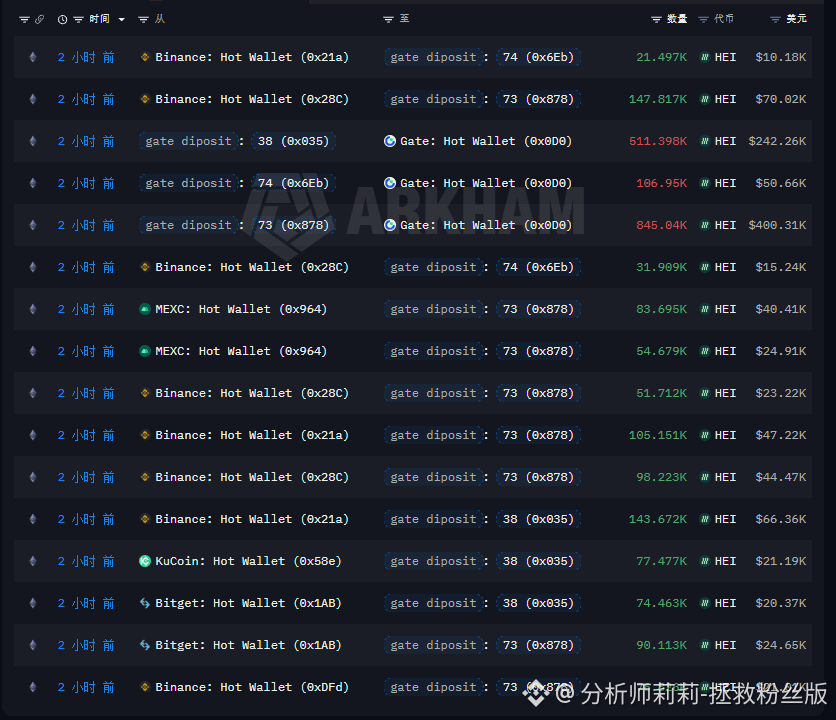Click the $242.26K value
Image resolution: width=836 pixels, height=720 pixels.
(x=777, y=141)
